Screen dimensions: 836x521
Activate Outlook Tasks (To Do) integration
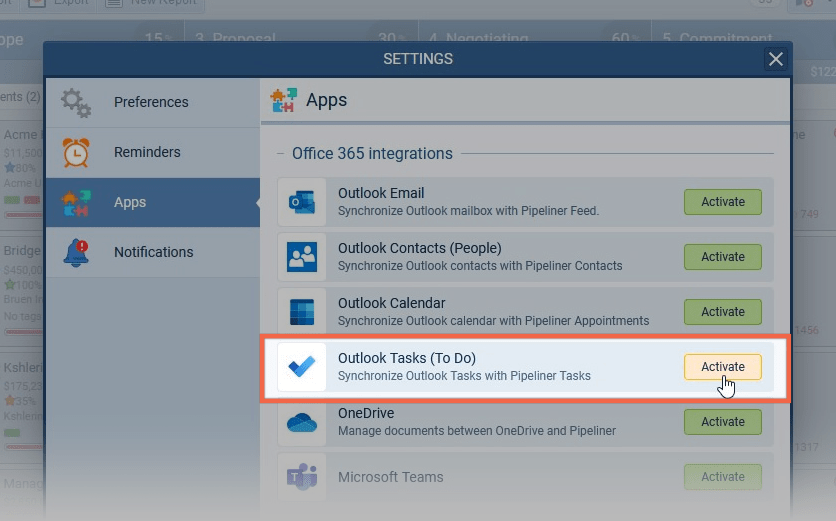tap(722, 367)
